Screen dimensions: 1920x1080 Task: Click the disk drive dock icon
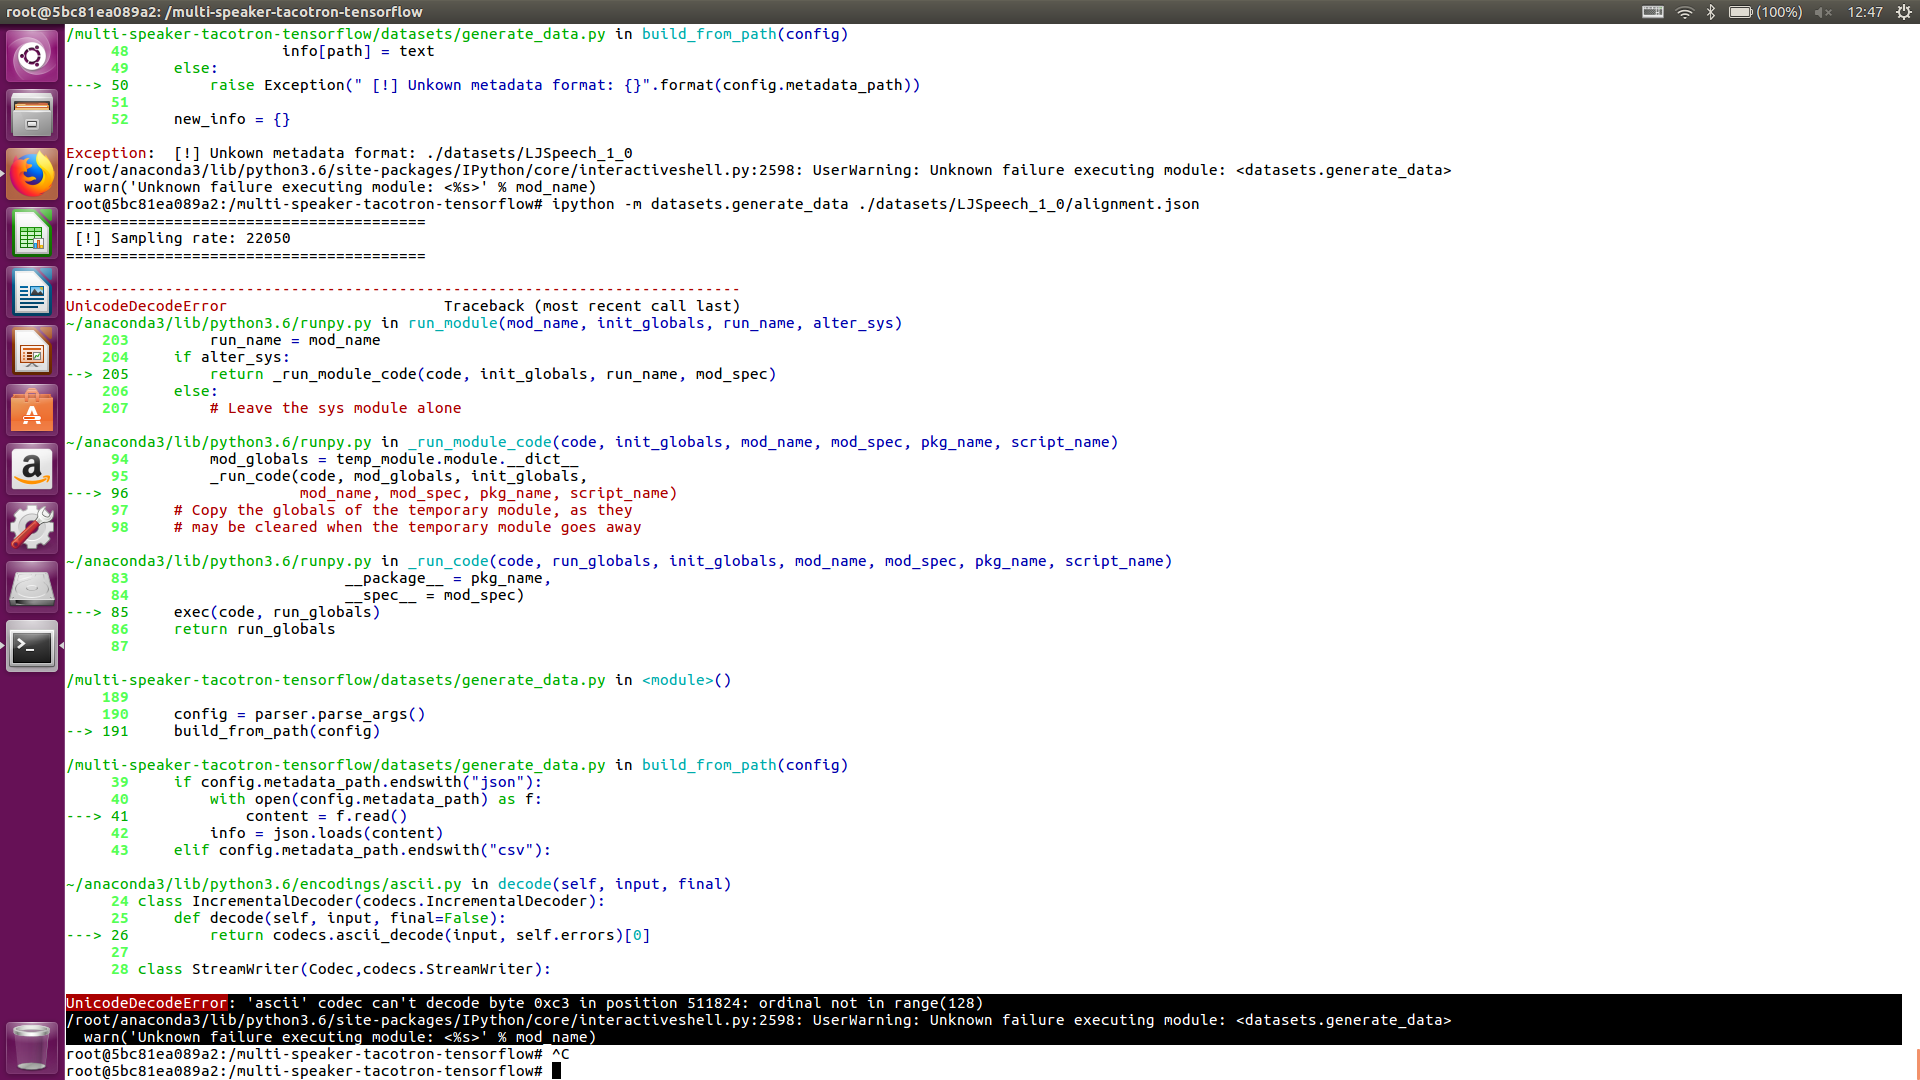[x=32, y=588]
